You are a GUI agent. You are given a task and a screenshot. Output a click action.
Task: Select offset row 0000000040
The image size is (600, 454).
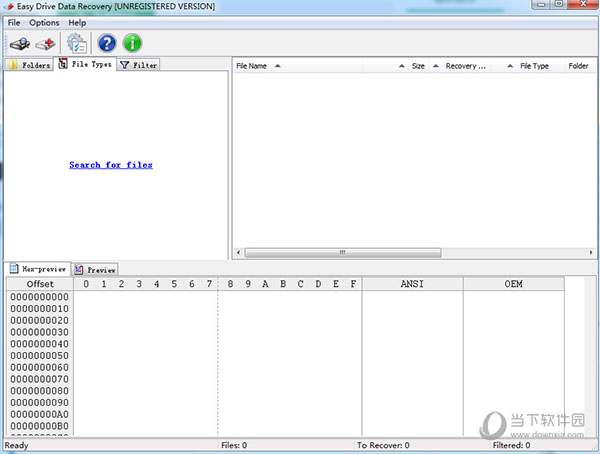(x=40, y=344)
